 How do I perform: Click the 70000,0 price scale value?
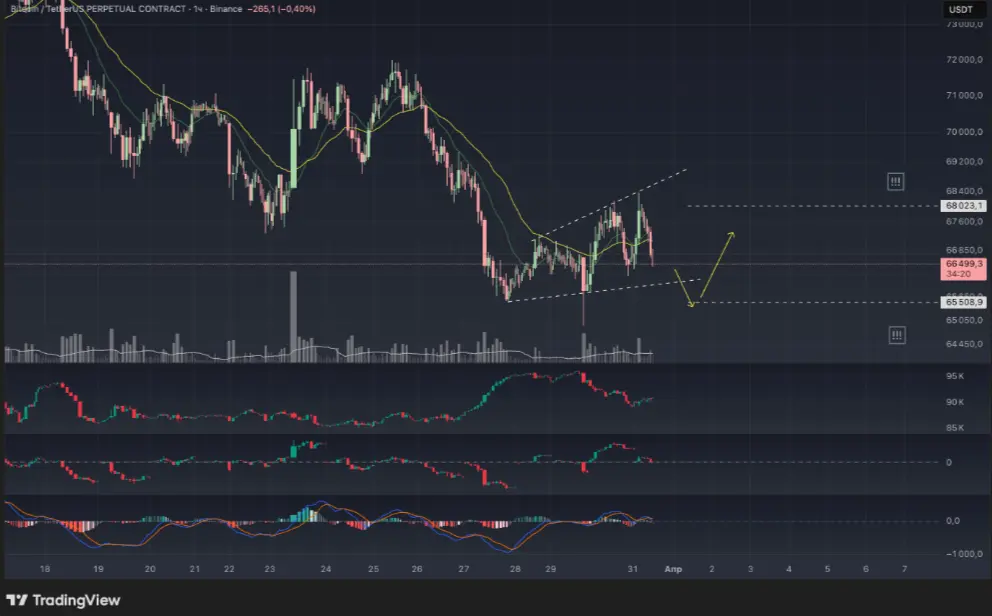(x=964, y=132)
